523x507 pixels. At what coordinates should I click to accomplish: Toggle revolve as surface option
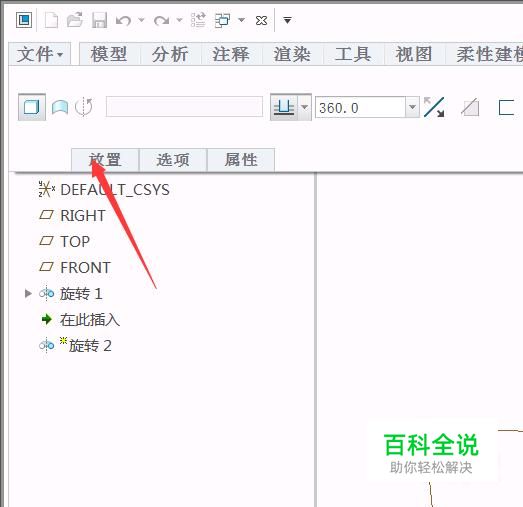point(60,107)
